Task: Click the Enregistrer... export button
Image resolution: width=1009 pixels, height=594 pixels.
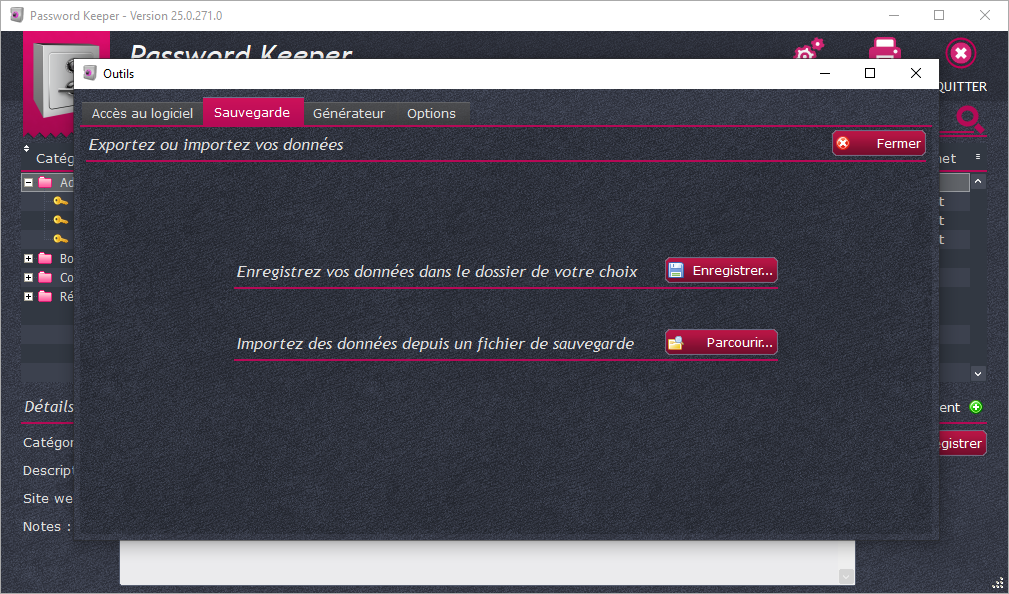Action: (721, 270)
